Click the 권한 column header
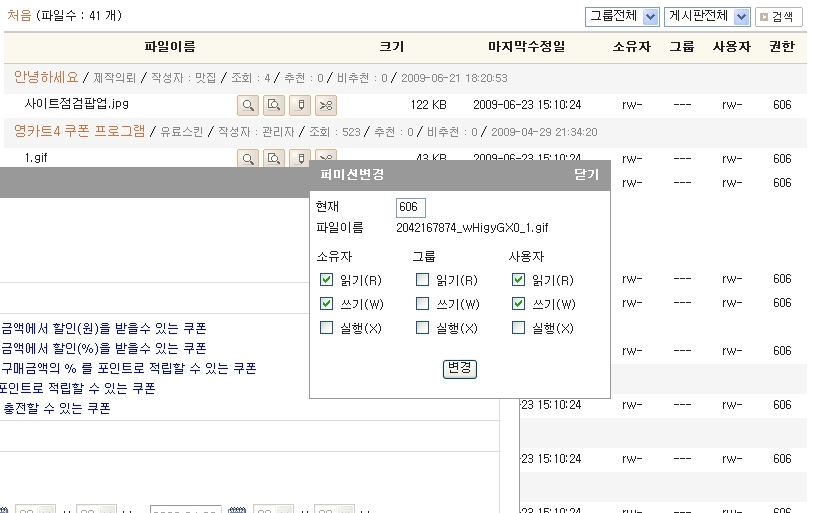The width and height of the screenshot is (816, 513). (782, 46)
